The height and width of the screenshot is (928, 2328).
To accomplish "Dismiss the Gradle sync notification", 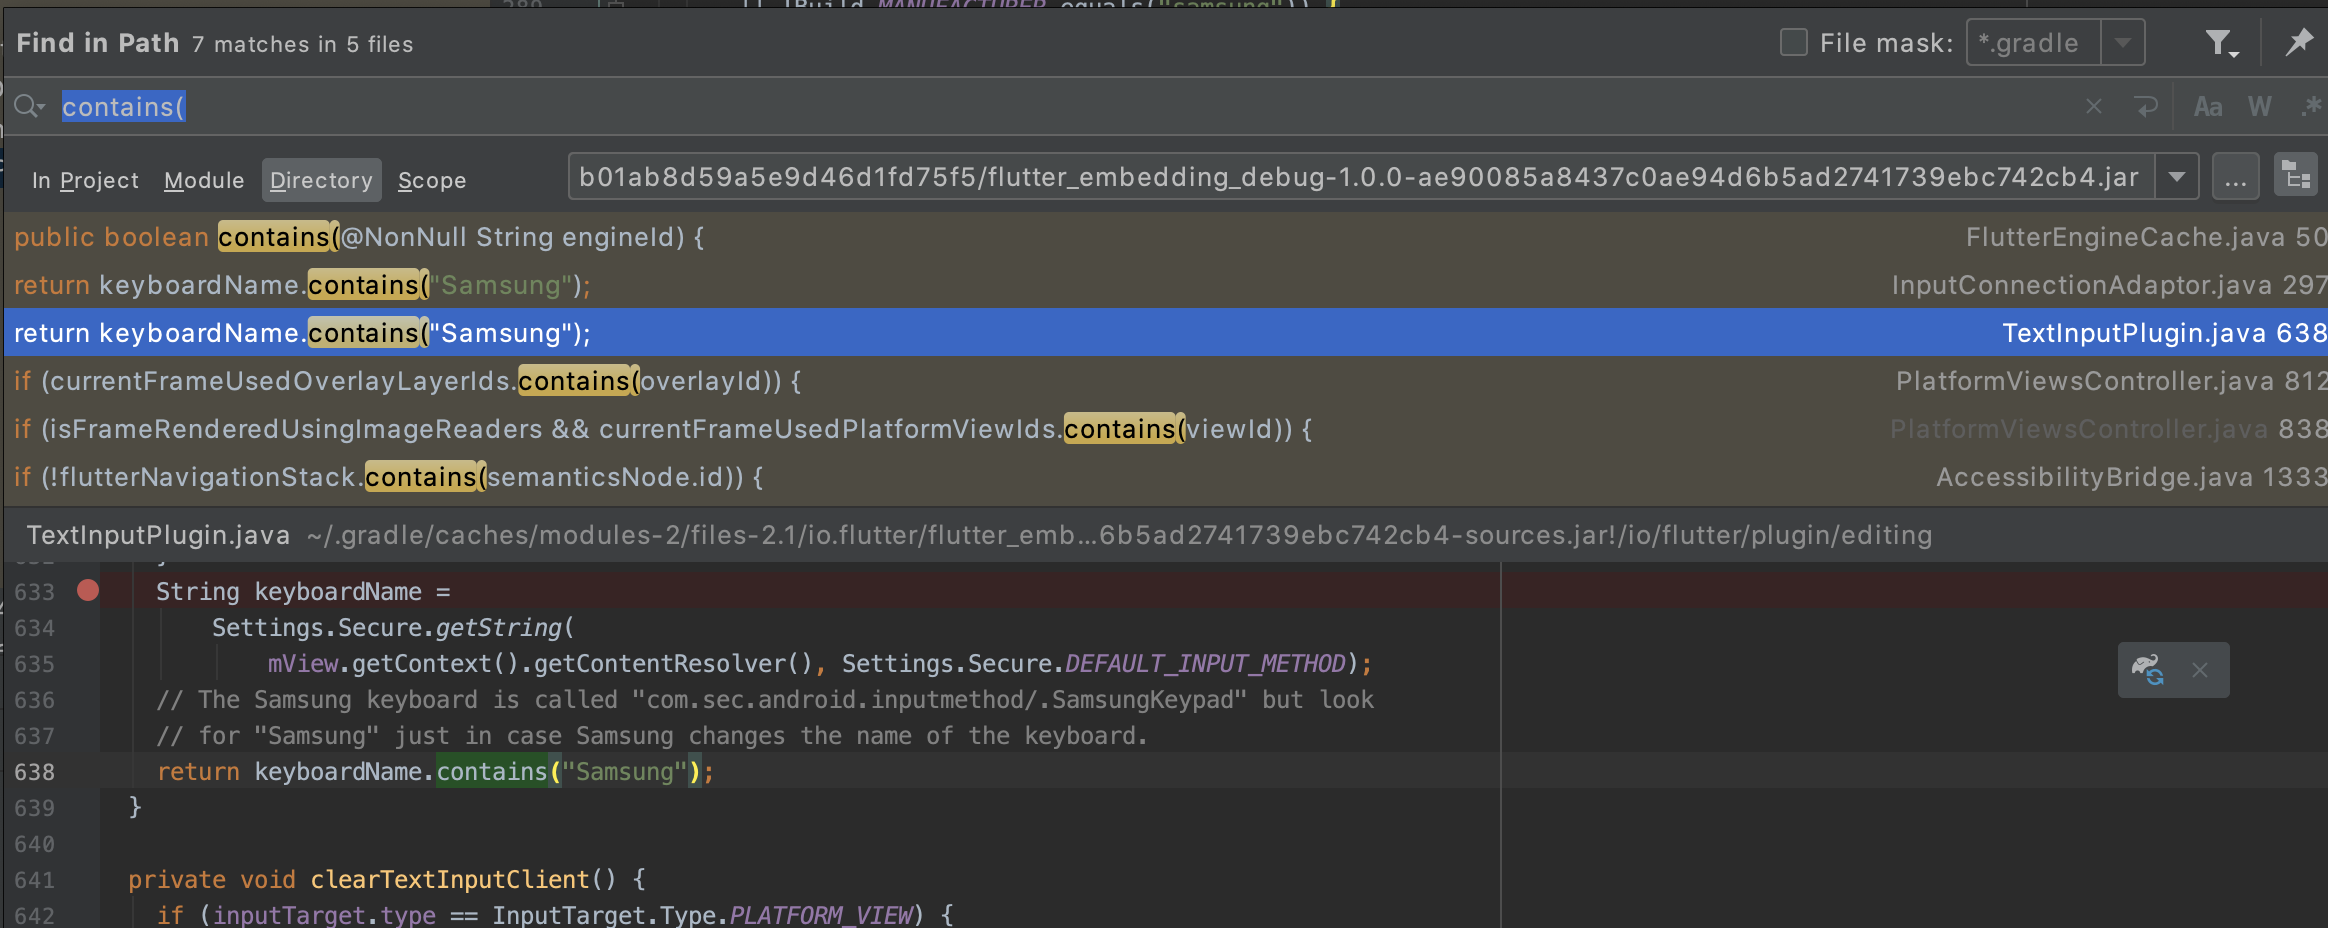I will pos(2200,670).
